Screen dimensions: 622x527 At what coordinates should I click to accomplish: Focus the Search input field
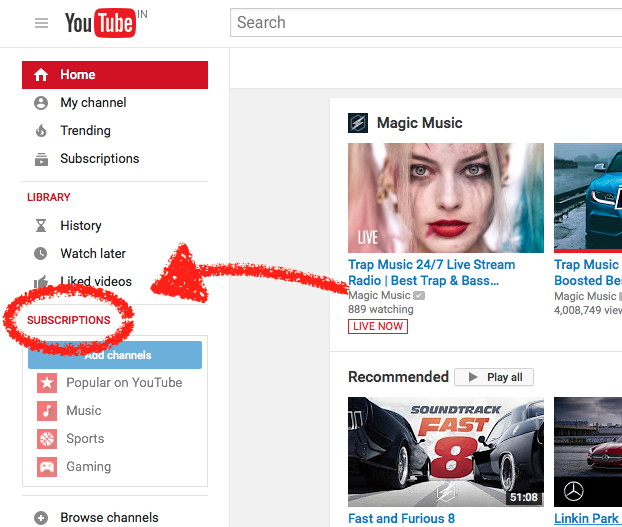(x=426, y=23)
